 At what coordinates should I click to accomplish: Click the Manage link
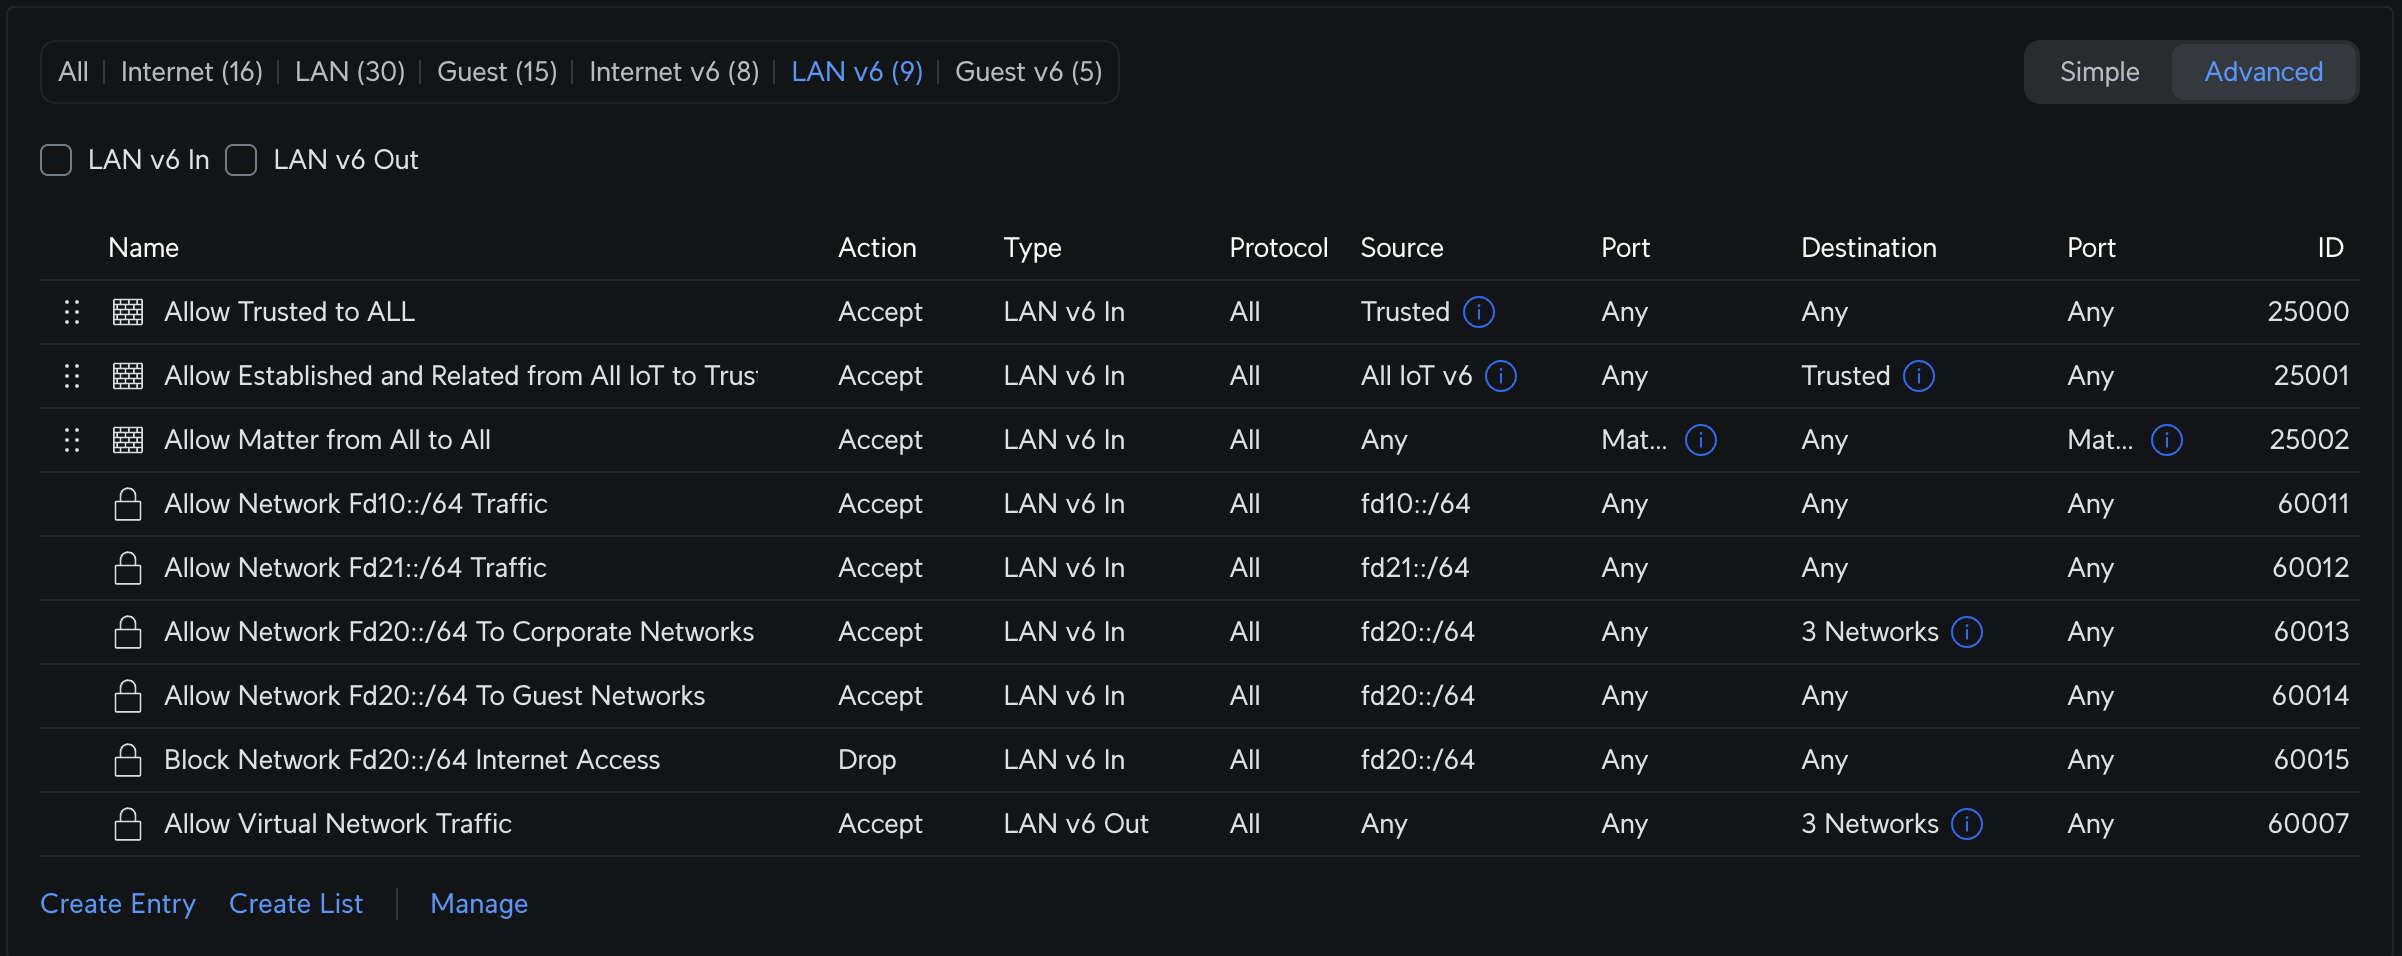pos(478,904)
